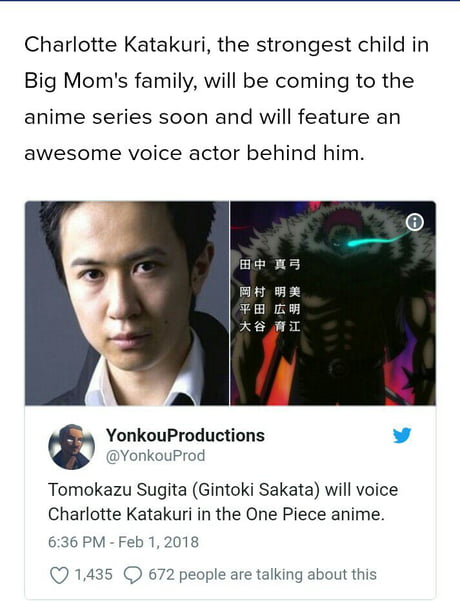Image resolution: width=460 pixels, height=601 pixels.
Task: Click the embedded tweet card footer
Action: point(213,575)
